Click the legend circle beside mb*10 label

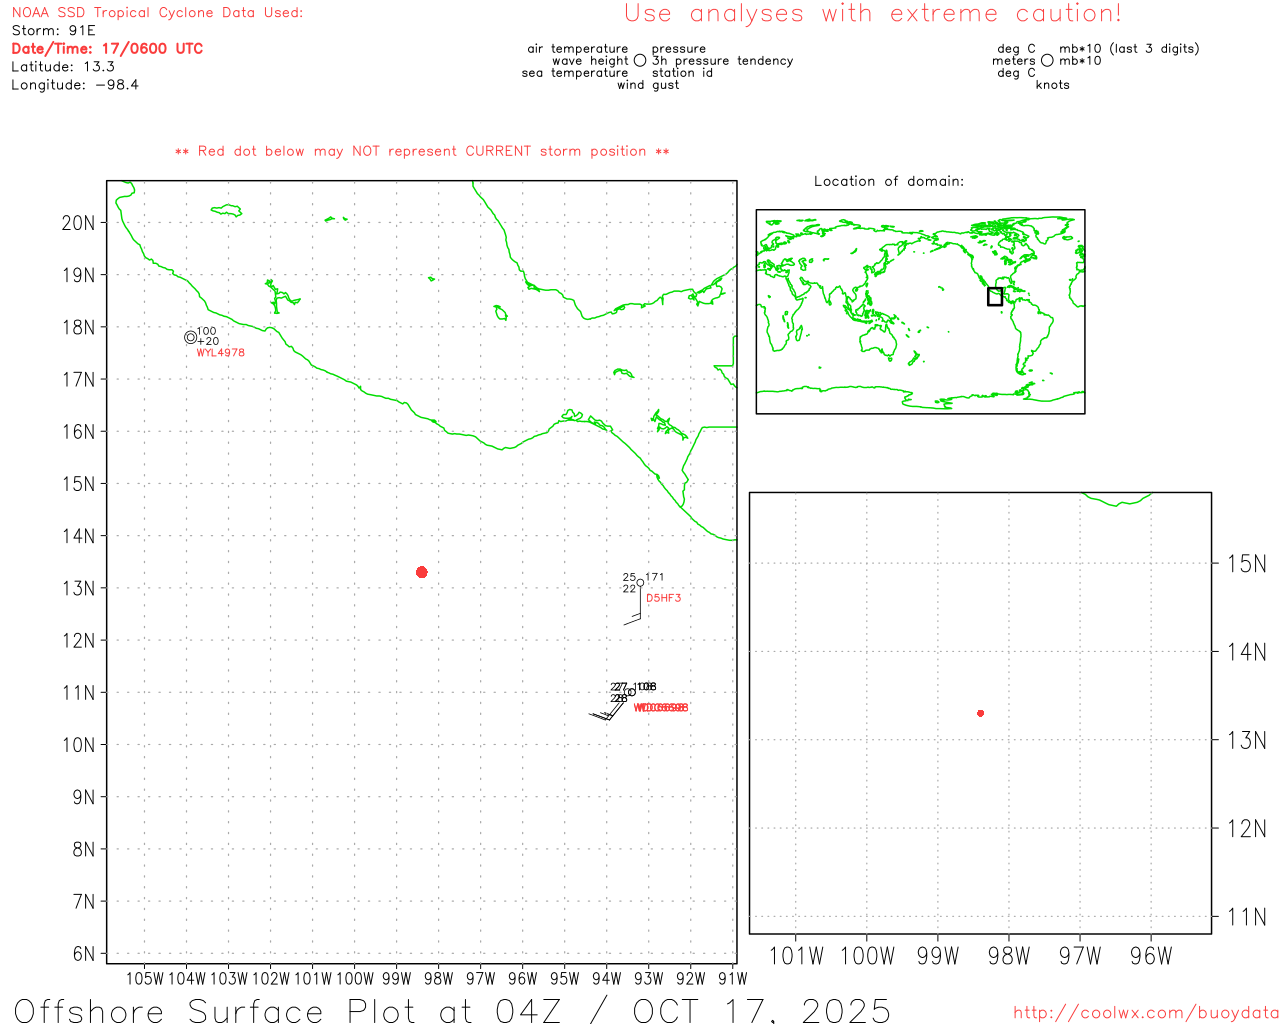click(1047, 61)
